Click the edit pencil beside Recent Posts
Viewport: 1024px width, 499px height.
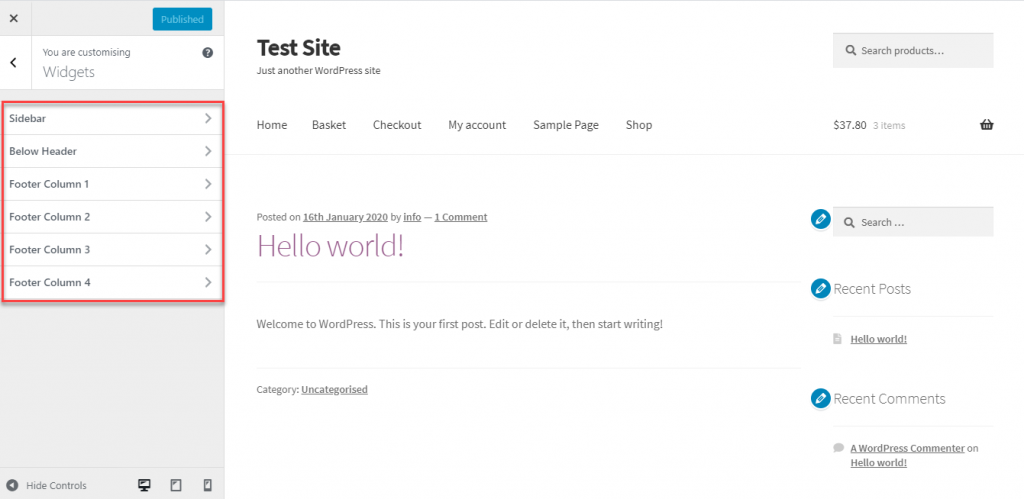pos(820,287)
